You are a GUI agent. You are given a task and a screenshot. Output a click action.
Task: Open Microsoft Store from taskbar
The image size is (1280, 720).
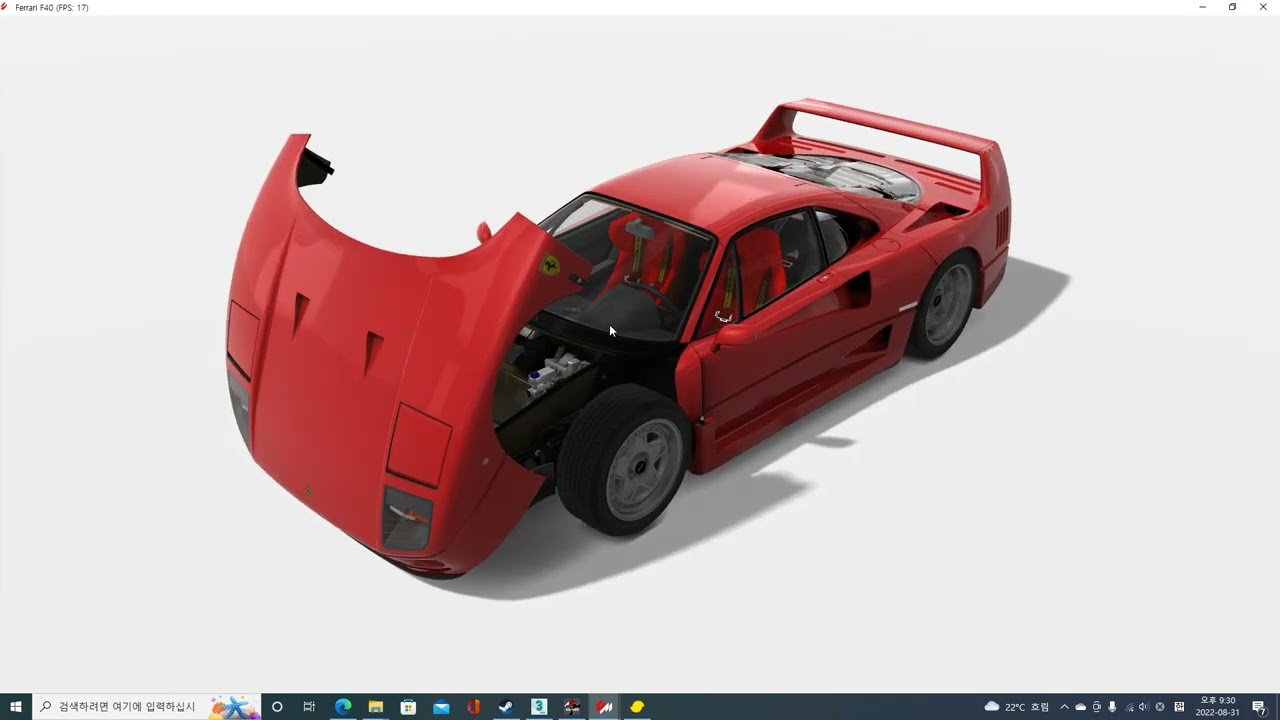click(408, 707)
